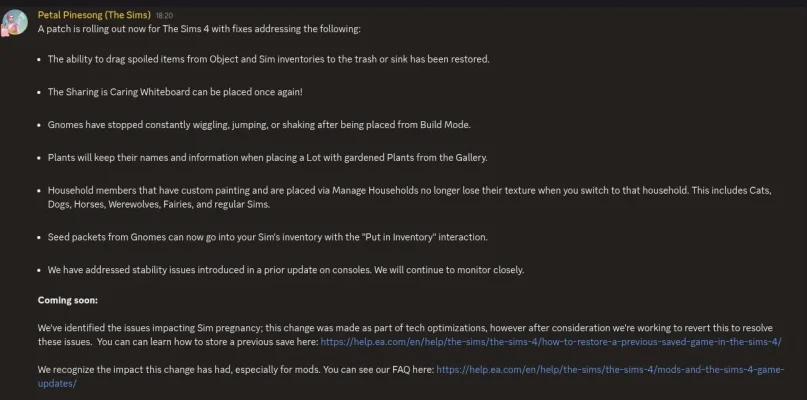Viewport: 807px width, 400px height.
Task: Select the Seed packets from Gnomes bullet
Action: [x=268, y=237]
